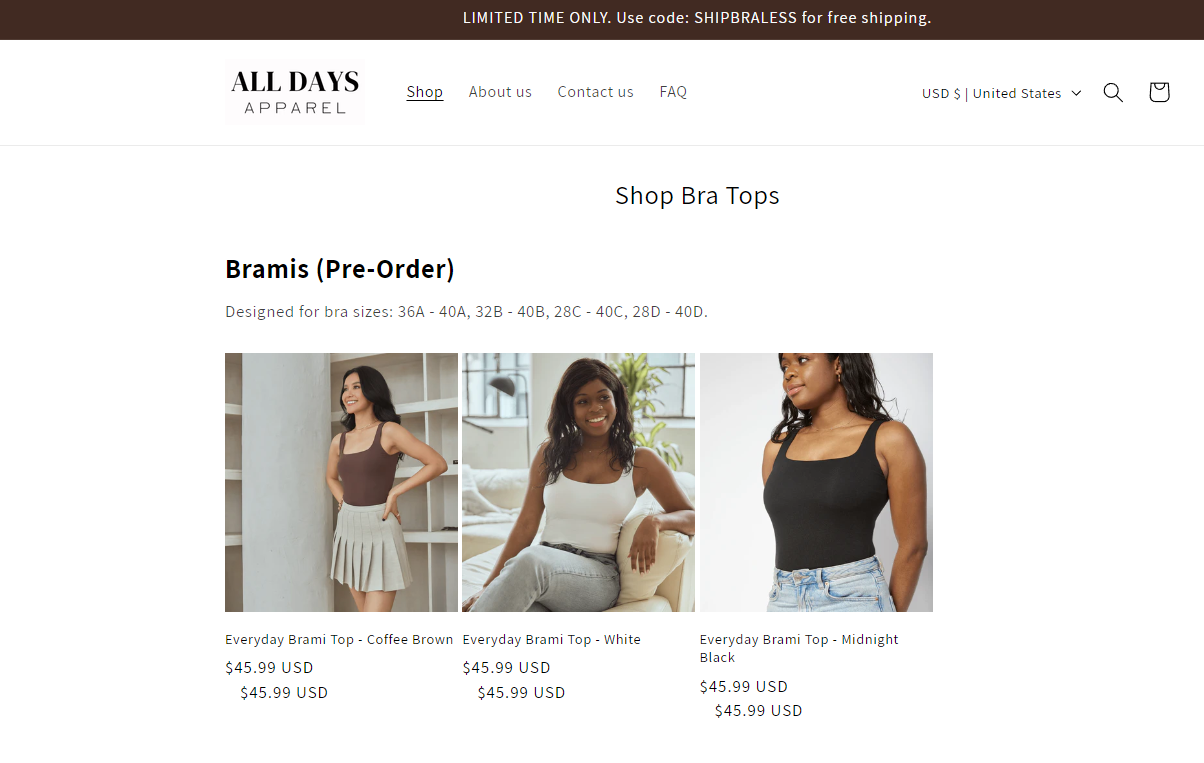This screenshot has width=1204, height=763.
Task: Open the search magnifier icon
Action: (x=1113, y=93)
